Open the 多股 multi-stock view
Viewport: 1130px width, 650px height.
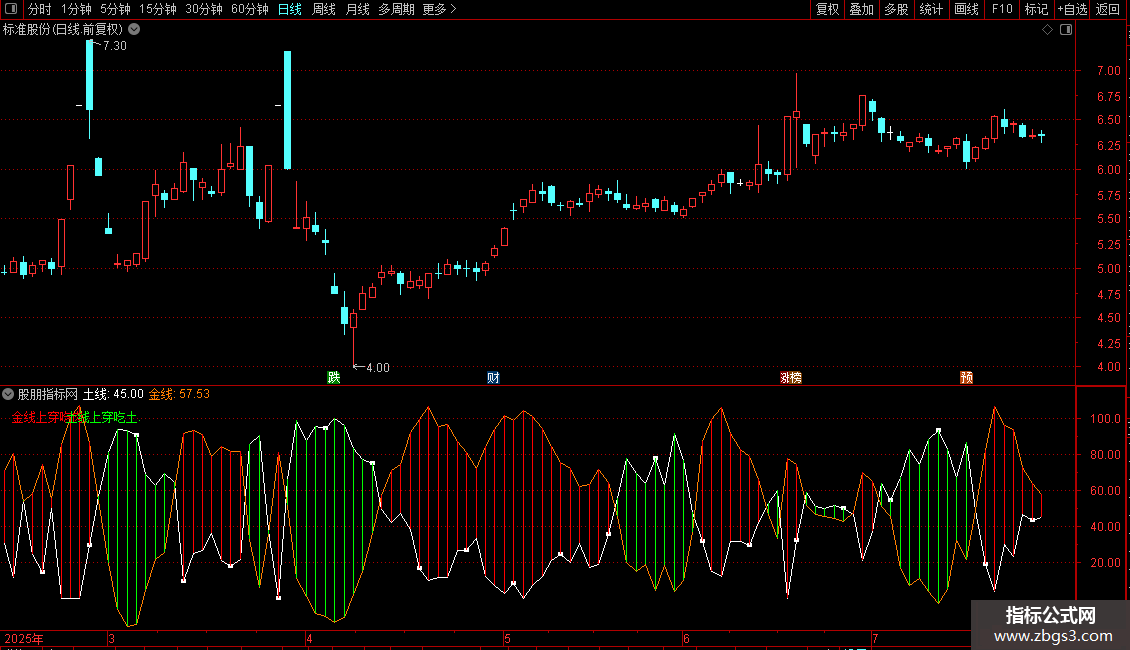click(x=897, y=9)
